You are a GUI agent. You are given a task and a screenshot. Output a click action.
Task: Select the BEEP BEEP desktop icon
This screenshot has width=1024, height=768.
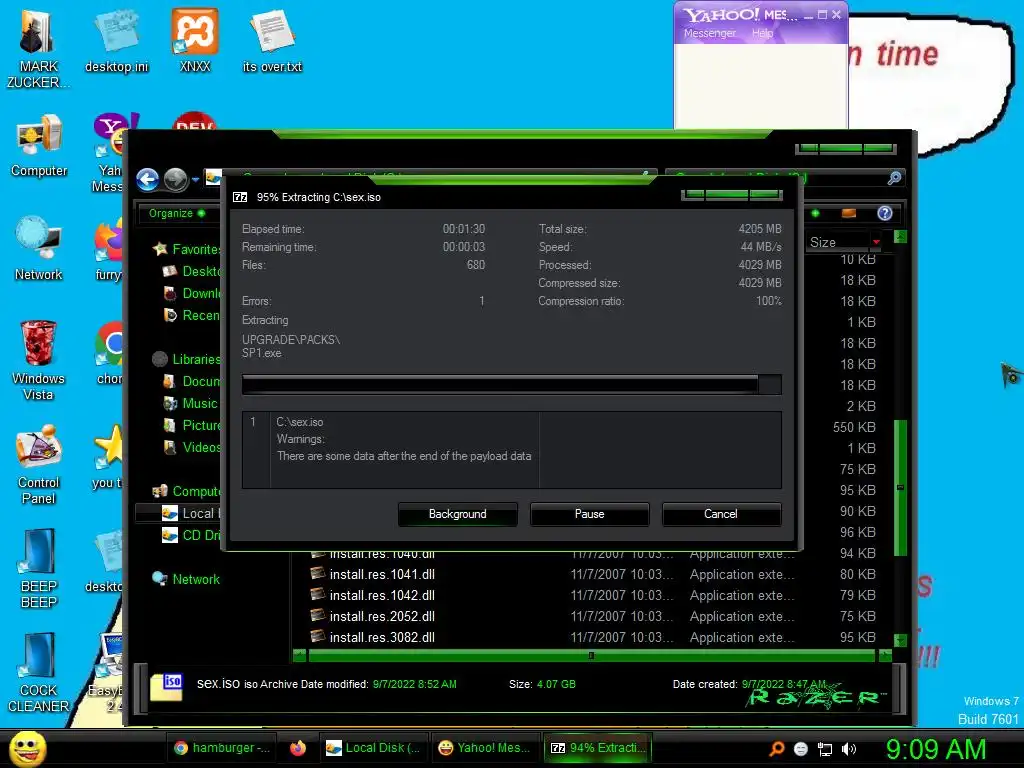coord(39,569)
